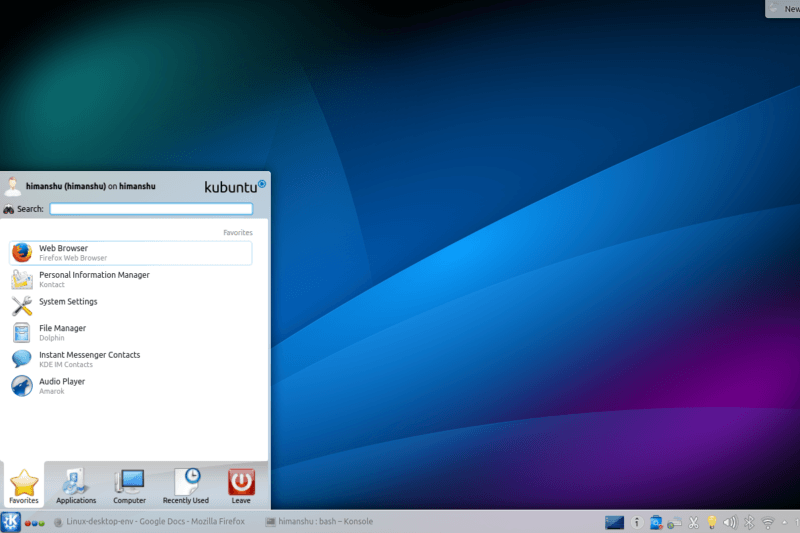Click the kubuntu logo in launcher
This screenshot has width=800, height=533.
pyautogui.click(x=235, y=187)
